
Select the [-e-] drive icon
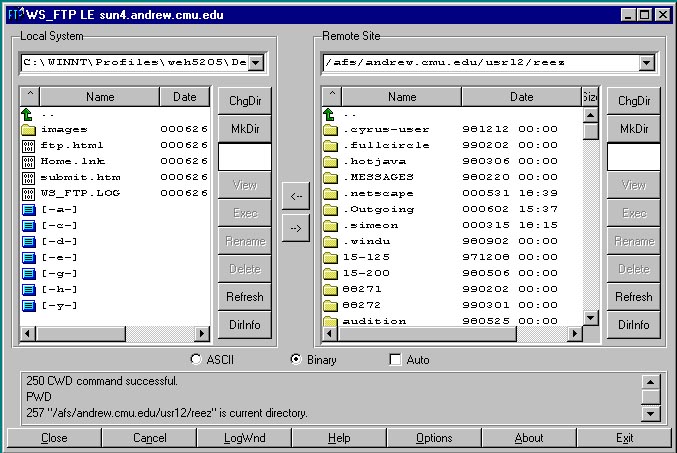click(x=28, y=258)
